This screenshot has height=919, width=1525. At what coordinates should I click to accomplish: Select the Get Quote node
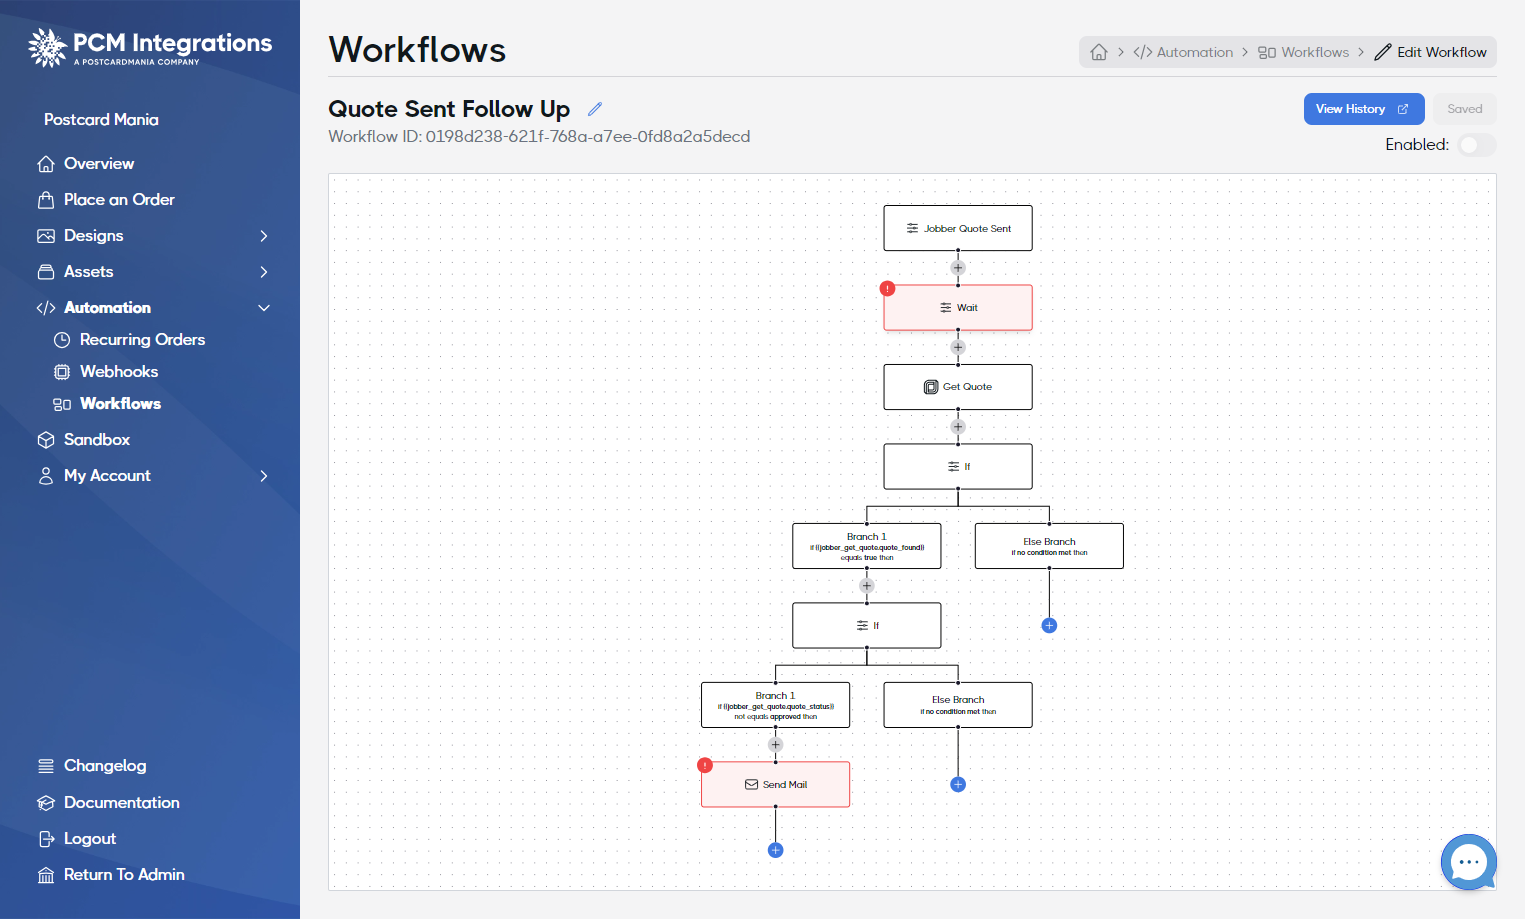(958, 387)
